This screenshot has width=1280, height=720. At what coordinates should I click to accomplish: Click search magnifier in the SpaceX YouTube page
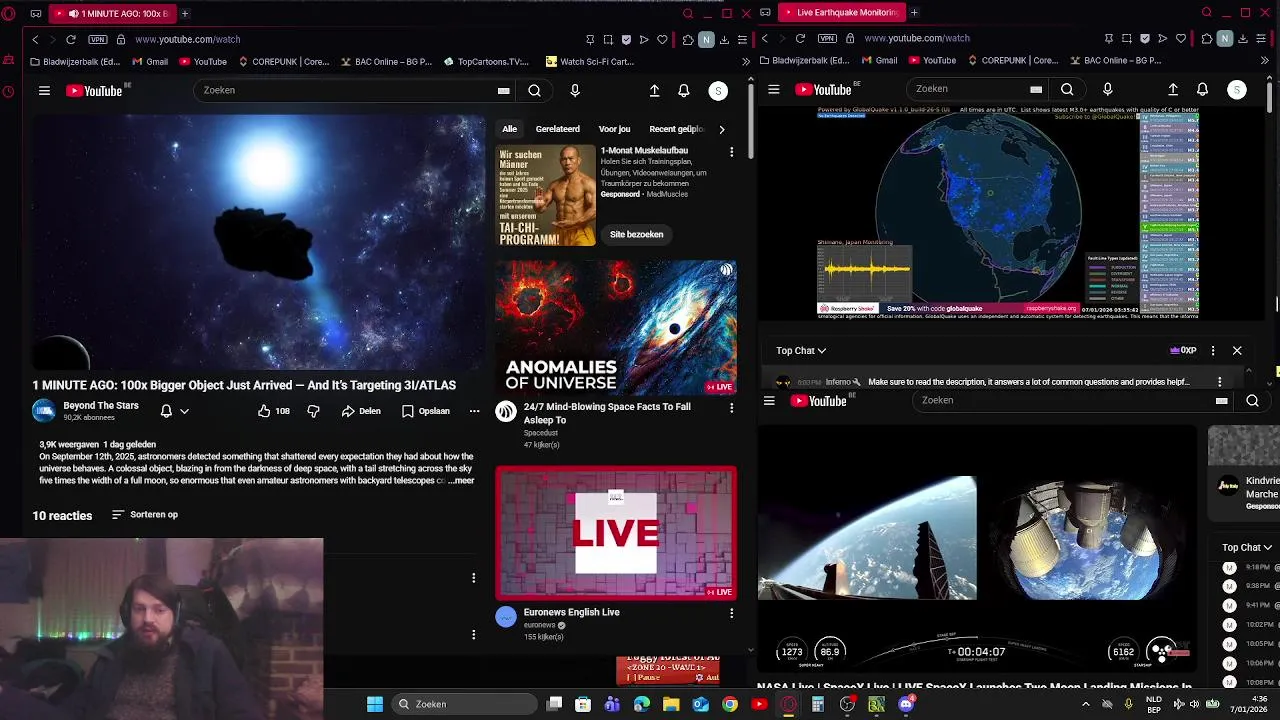(x=1252, y=401)
